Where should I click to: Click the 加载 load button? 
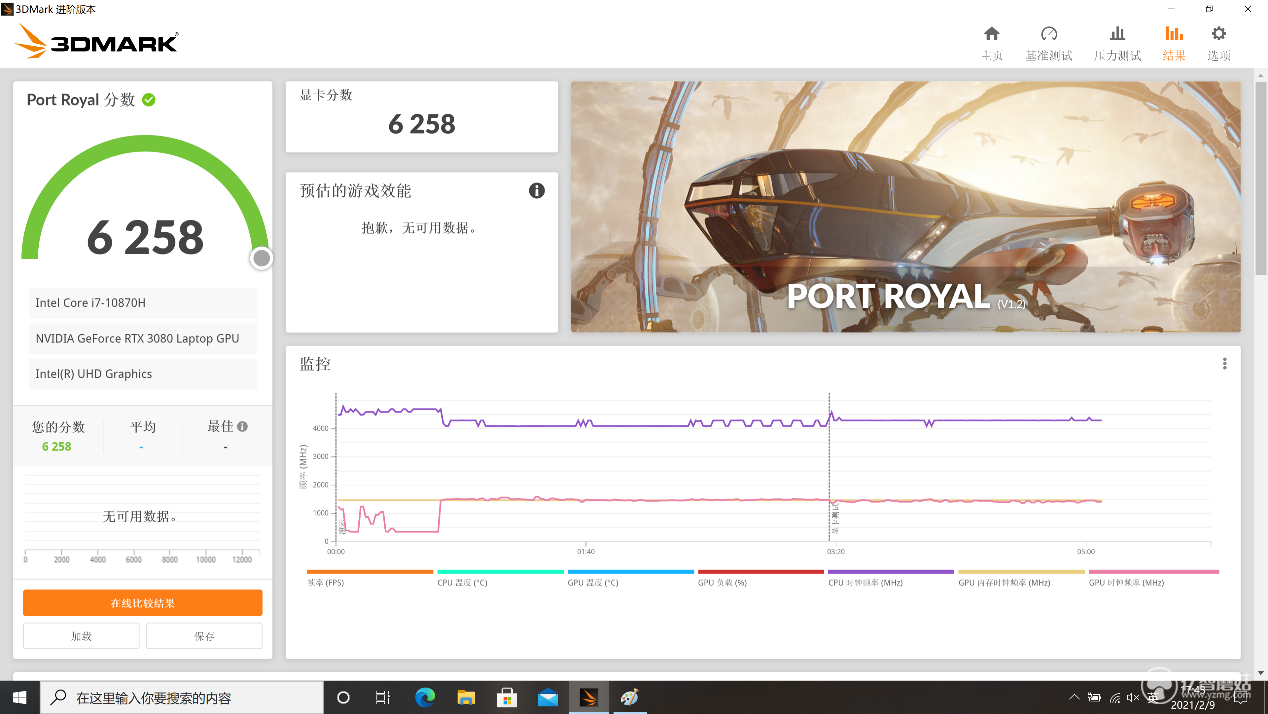(x=82, y=636)
